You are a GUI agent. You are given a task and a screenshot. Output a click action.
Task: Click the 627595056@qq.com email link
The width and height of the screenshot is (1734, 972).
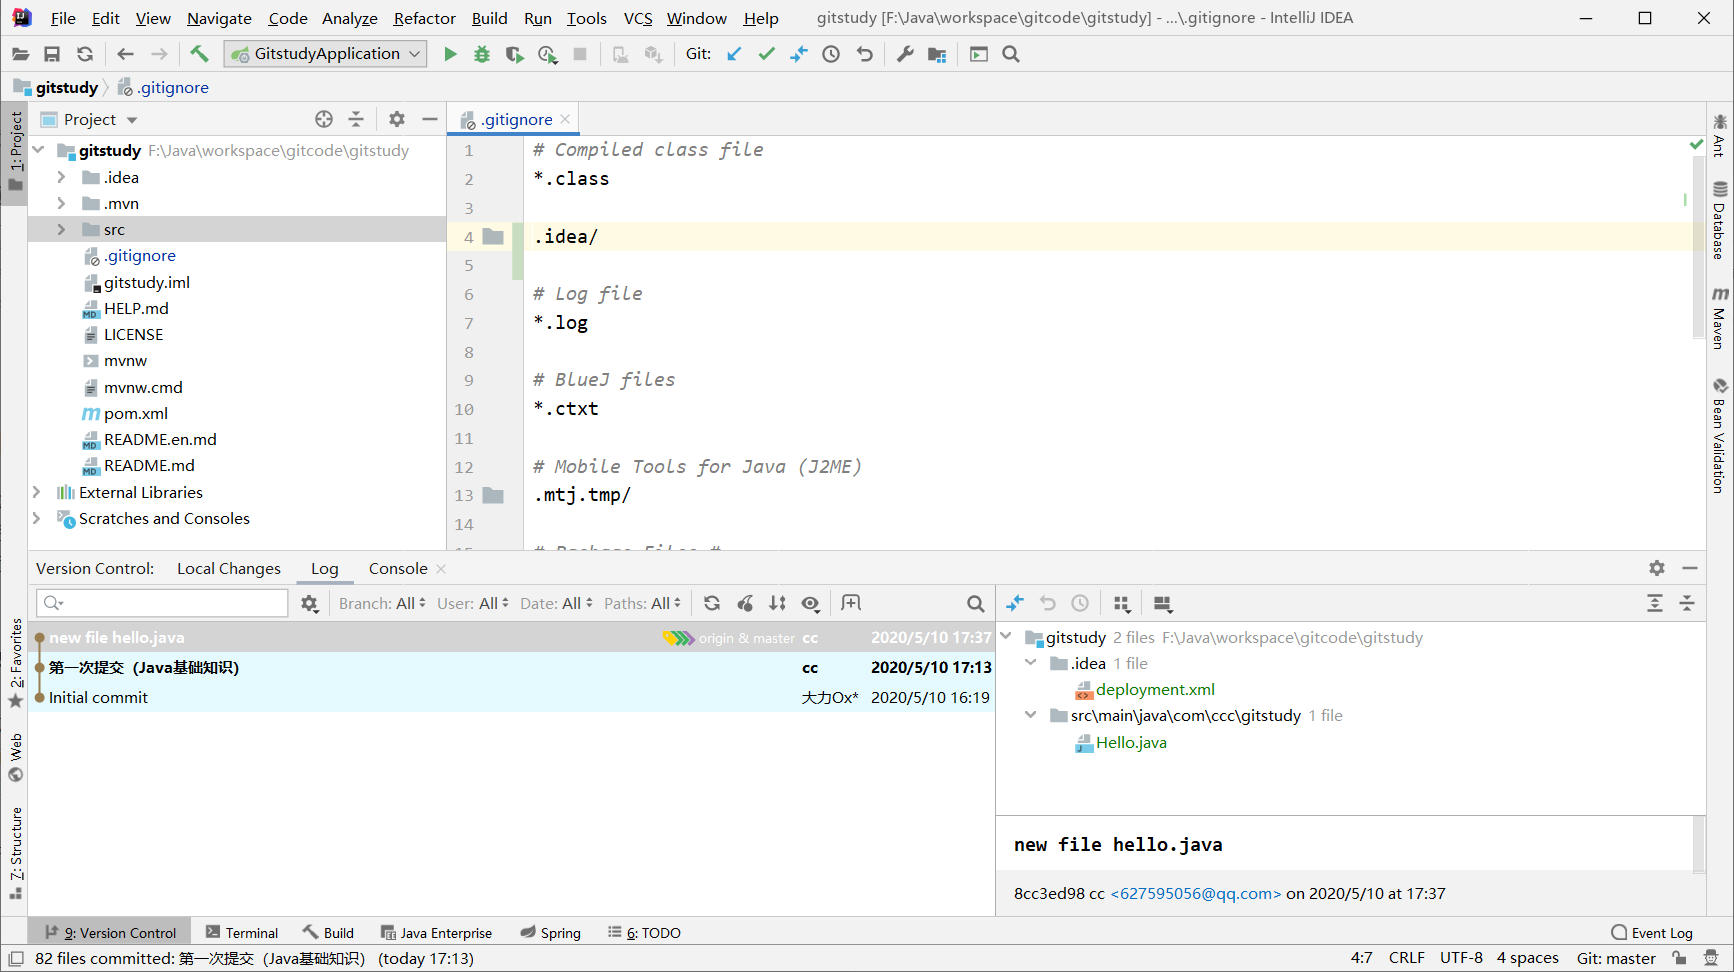[1196, 893]
